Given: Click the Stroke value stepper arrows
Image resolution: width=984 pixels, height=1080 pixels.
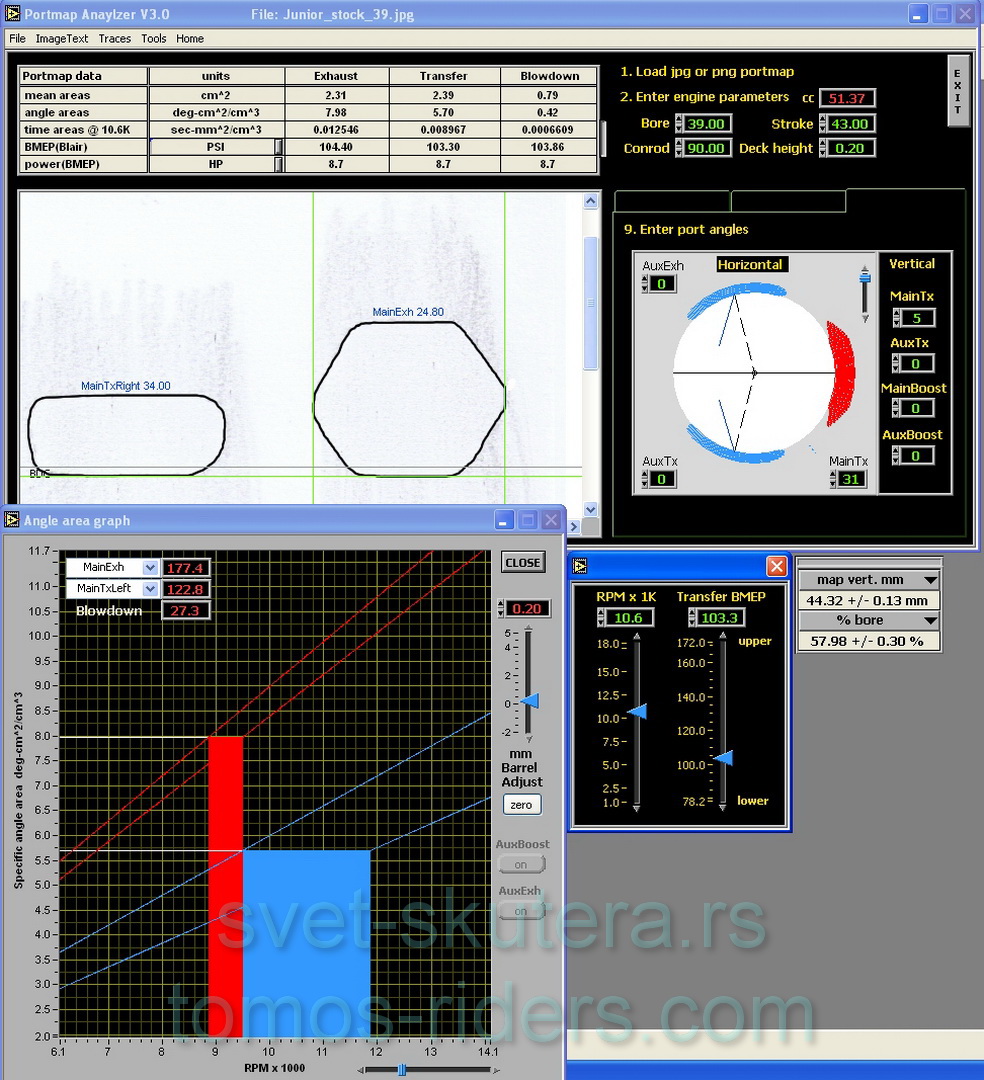Looking at the screenshot, I should click(x=824, y=124).
